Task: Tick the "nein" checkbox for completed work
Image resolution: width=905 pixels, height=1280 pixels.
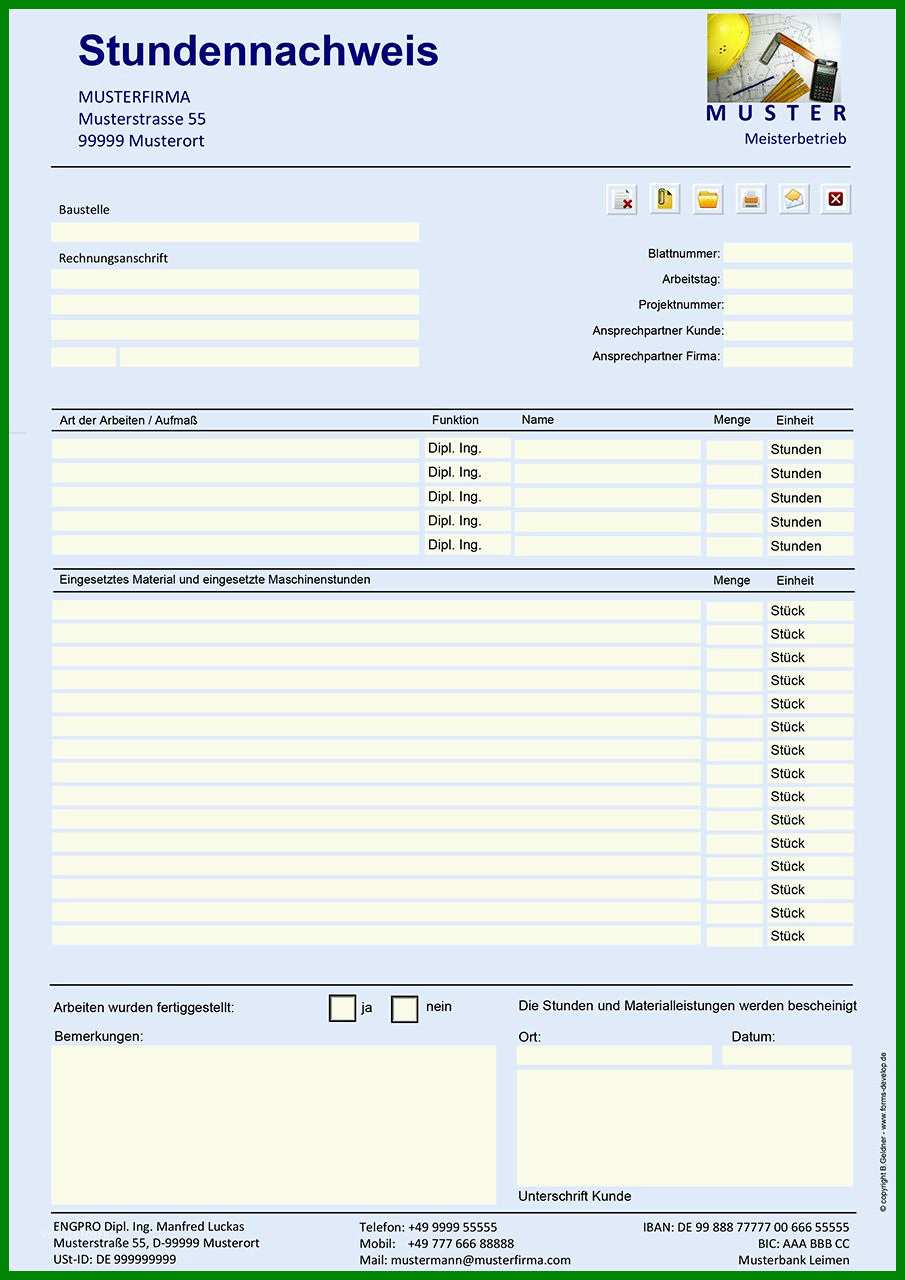Action: [404, 1008]
